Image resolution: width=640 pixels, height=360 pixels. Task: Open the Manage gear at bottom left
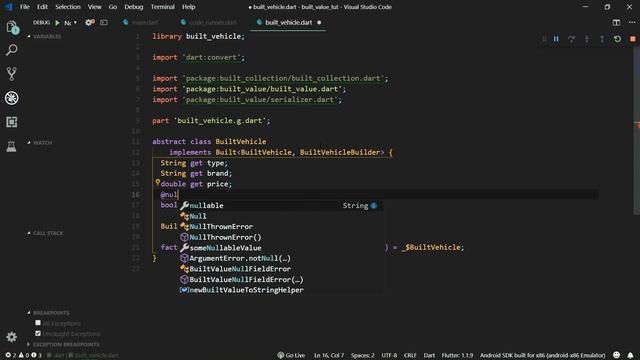(11, 337)
